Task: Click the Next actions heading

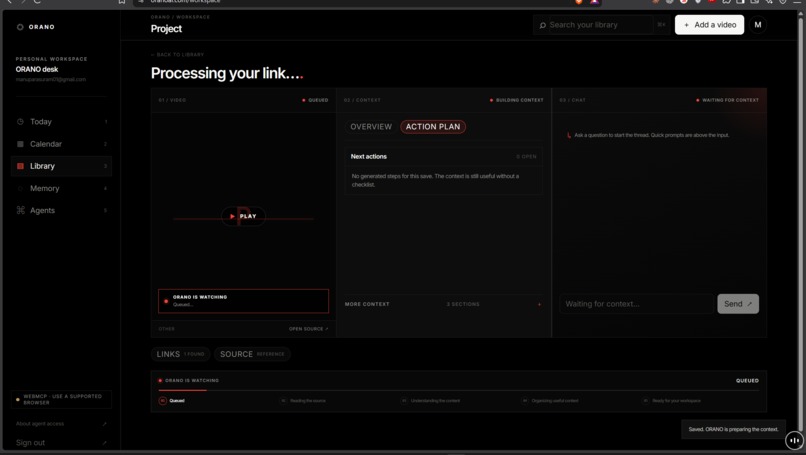Action: tap(369, 156)
